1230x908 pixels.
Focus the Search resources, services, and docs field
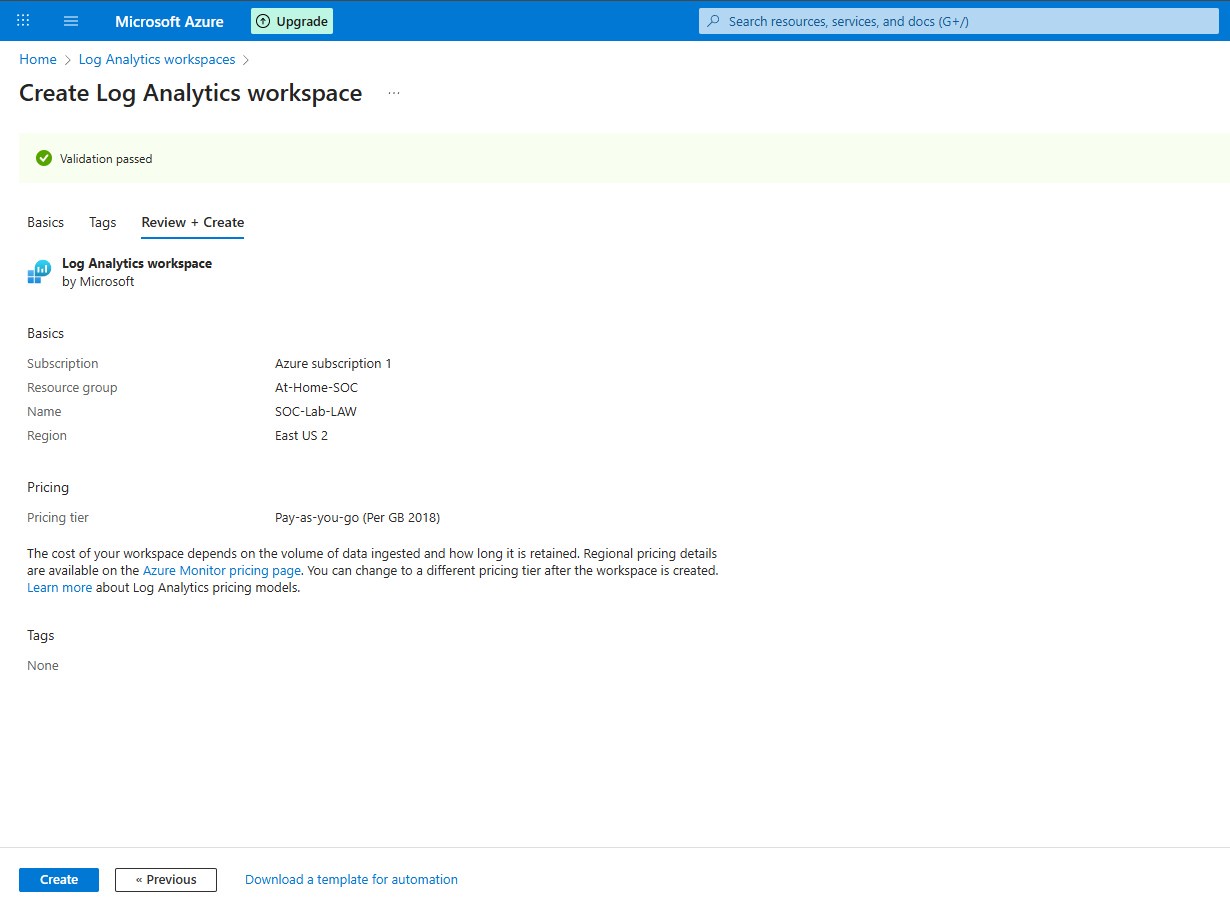[x=959, y=21]
